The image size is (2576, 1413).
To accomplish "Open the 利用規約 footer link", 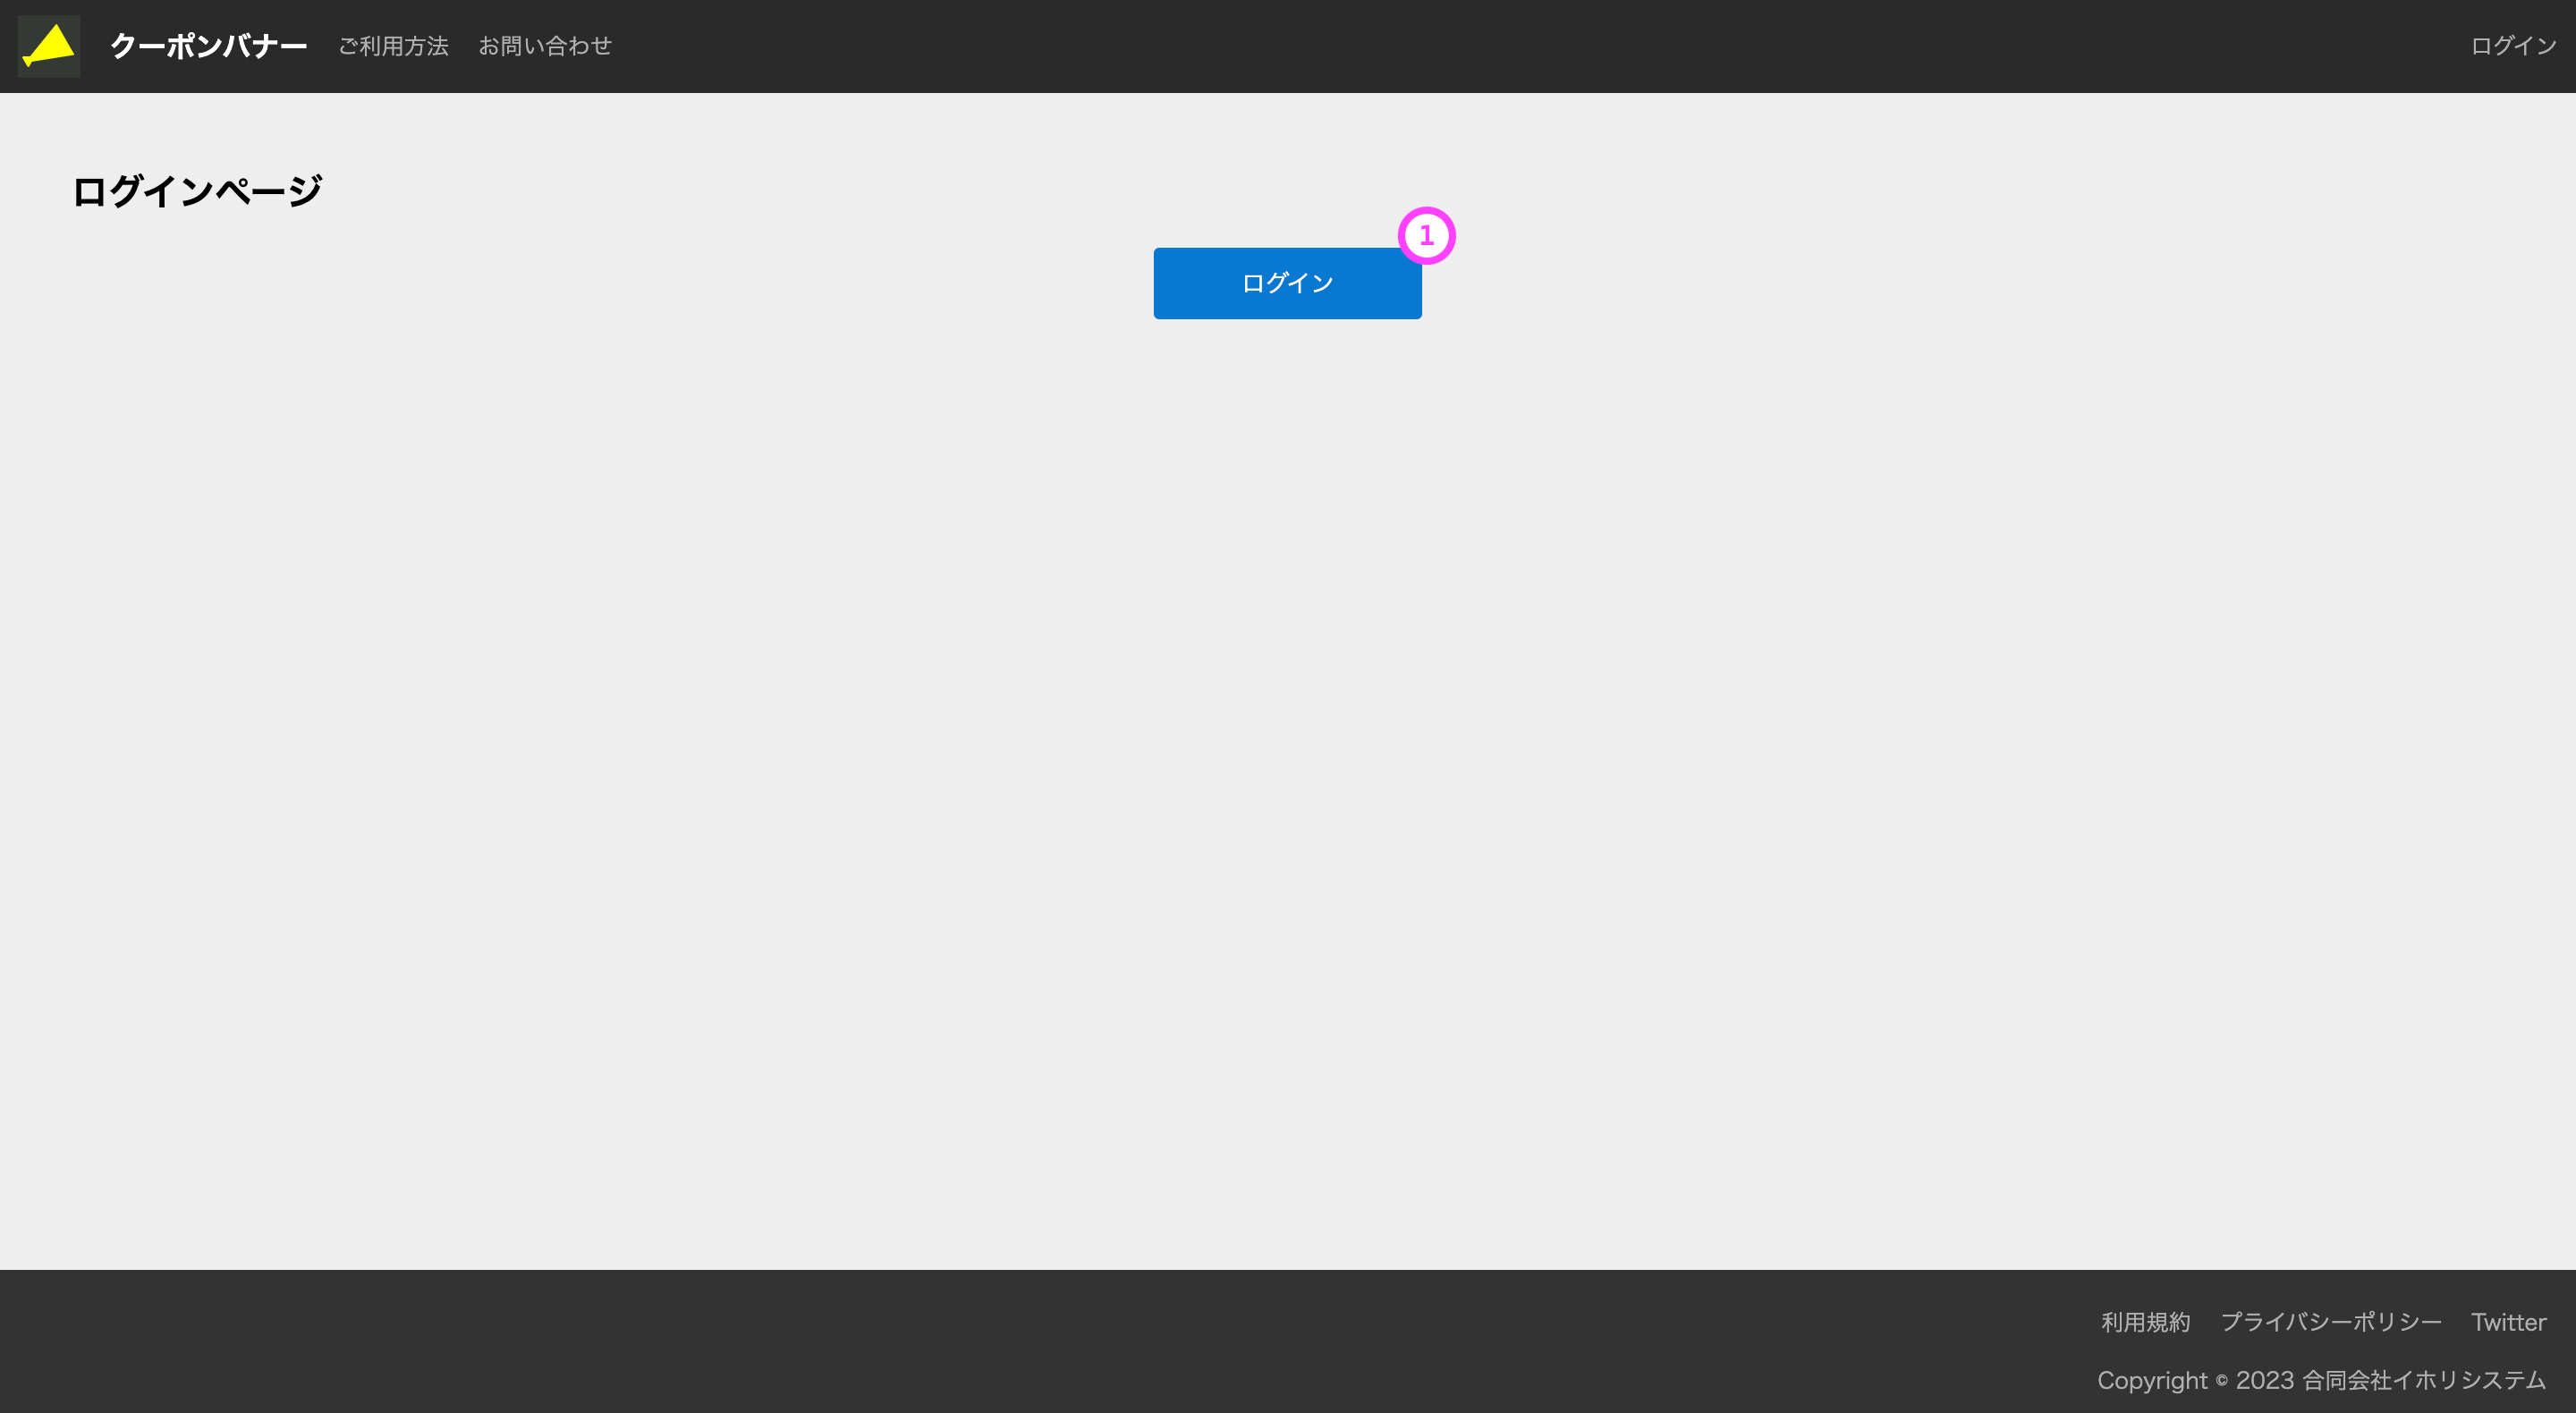I will click(x=2146, y=1322).
